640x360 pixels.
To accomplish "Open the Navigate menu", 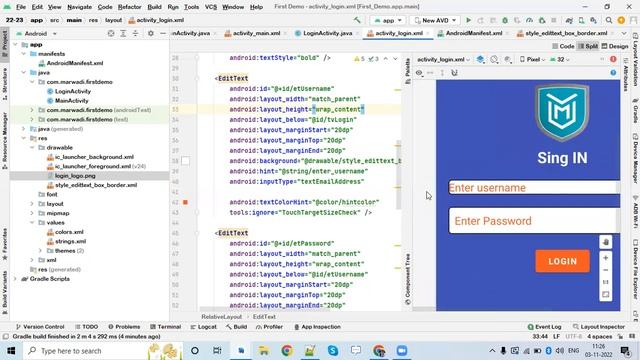I will [x=80, y=7].
